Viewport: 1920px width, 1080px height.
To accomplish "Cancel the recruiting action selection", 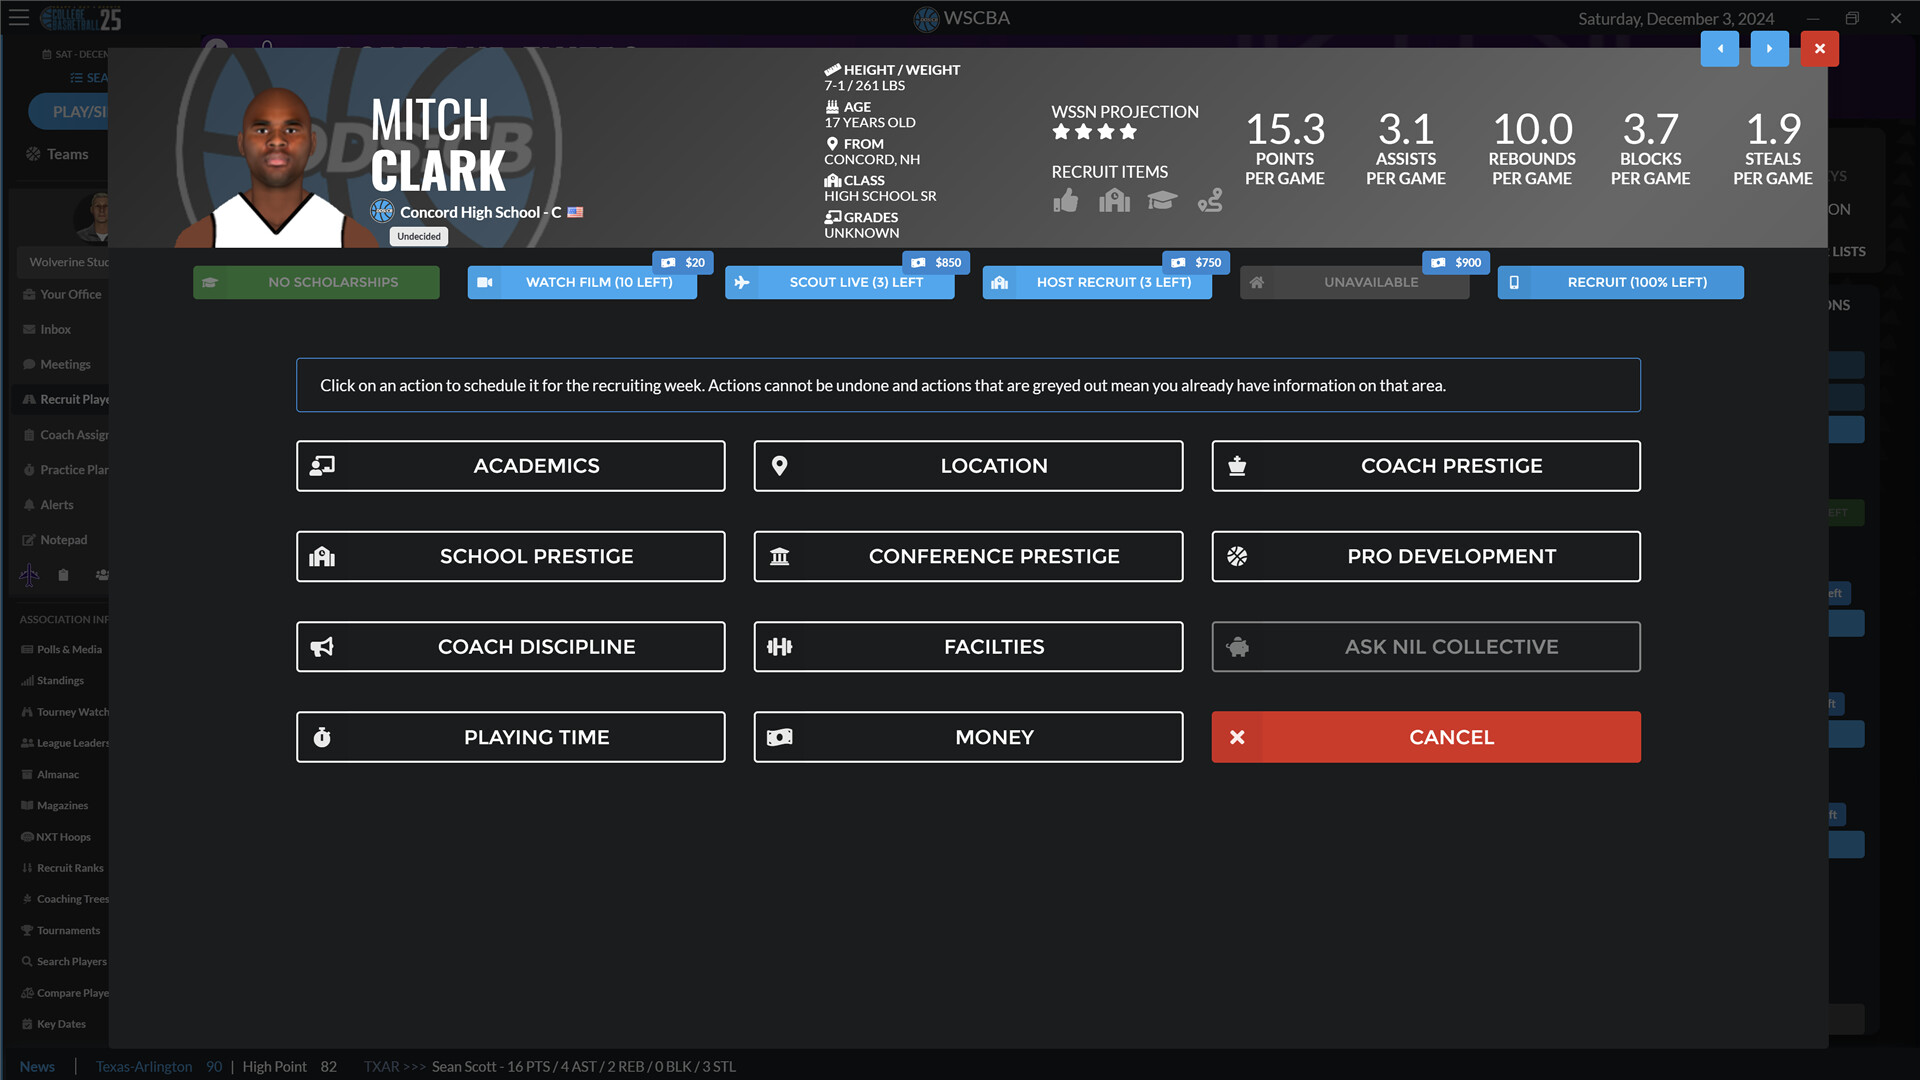I will pos(1425,737).
